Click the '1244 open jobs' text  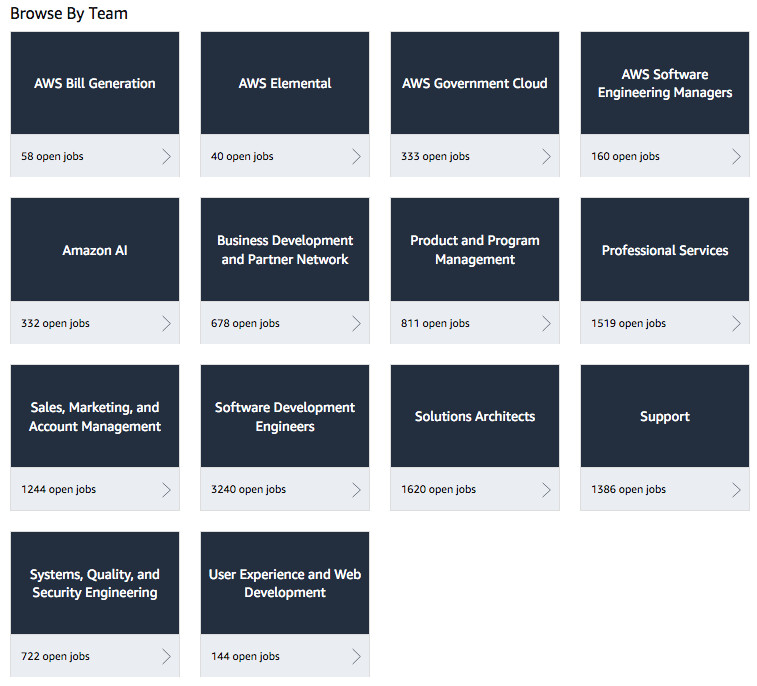click(x=58, y=490)
